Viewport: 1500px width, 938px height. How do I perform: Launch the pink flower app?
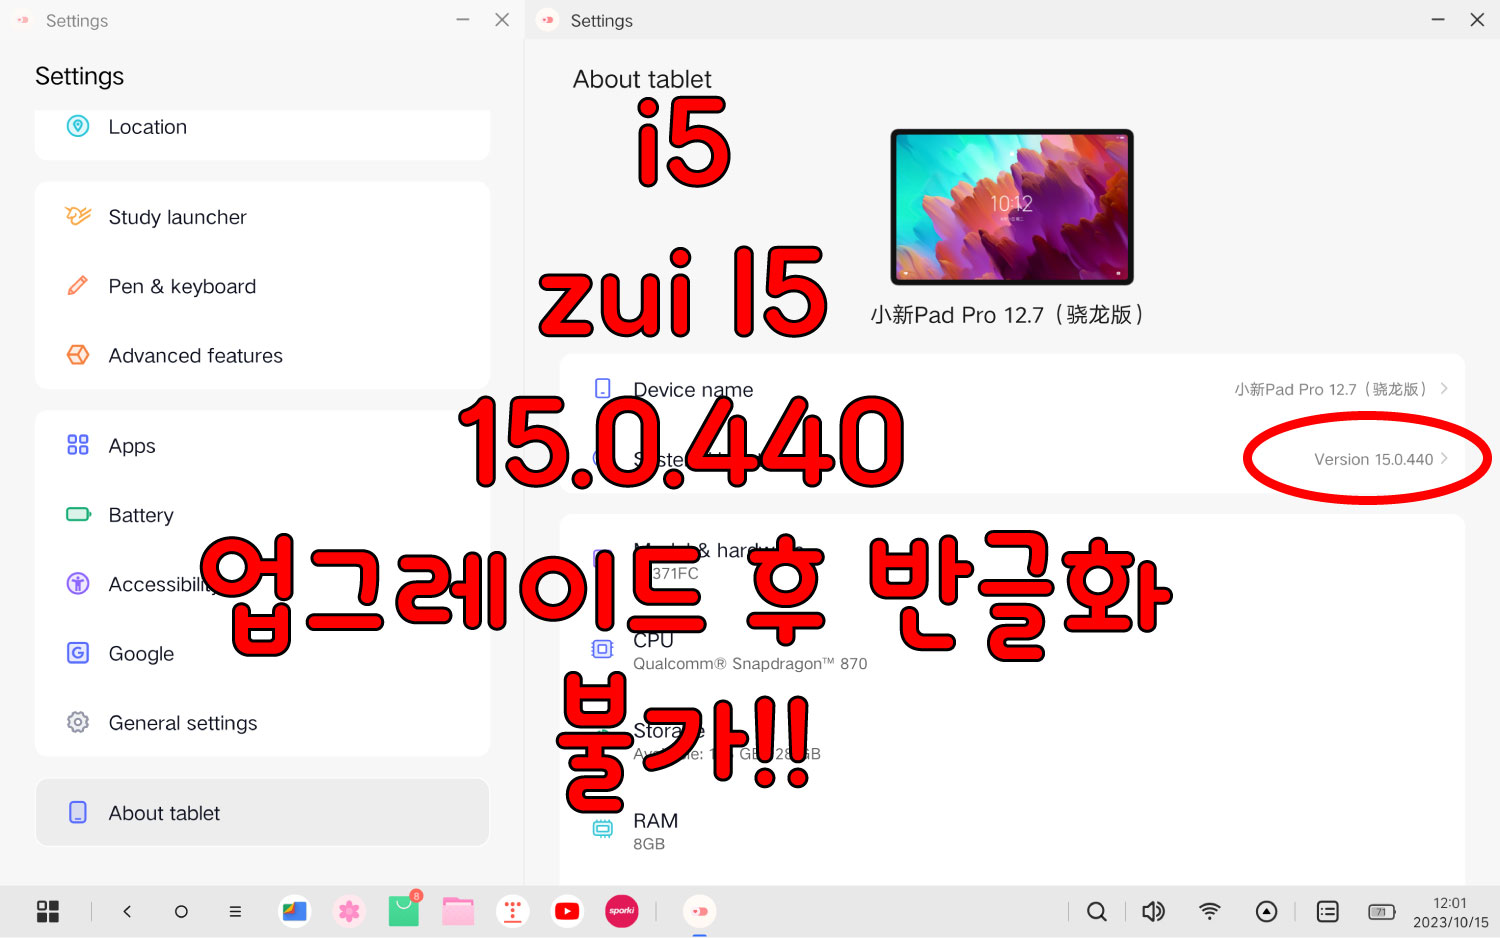[349, 911]
